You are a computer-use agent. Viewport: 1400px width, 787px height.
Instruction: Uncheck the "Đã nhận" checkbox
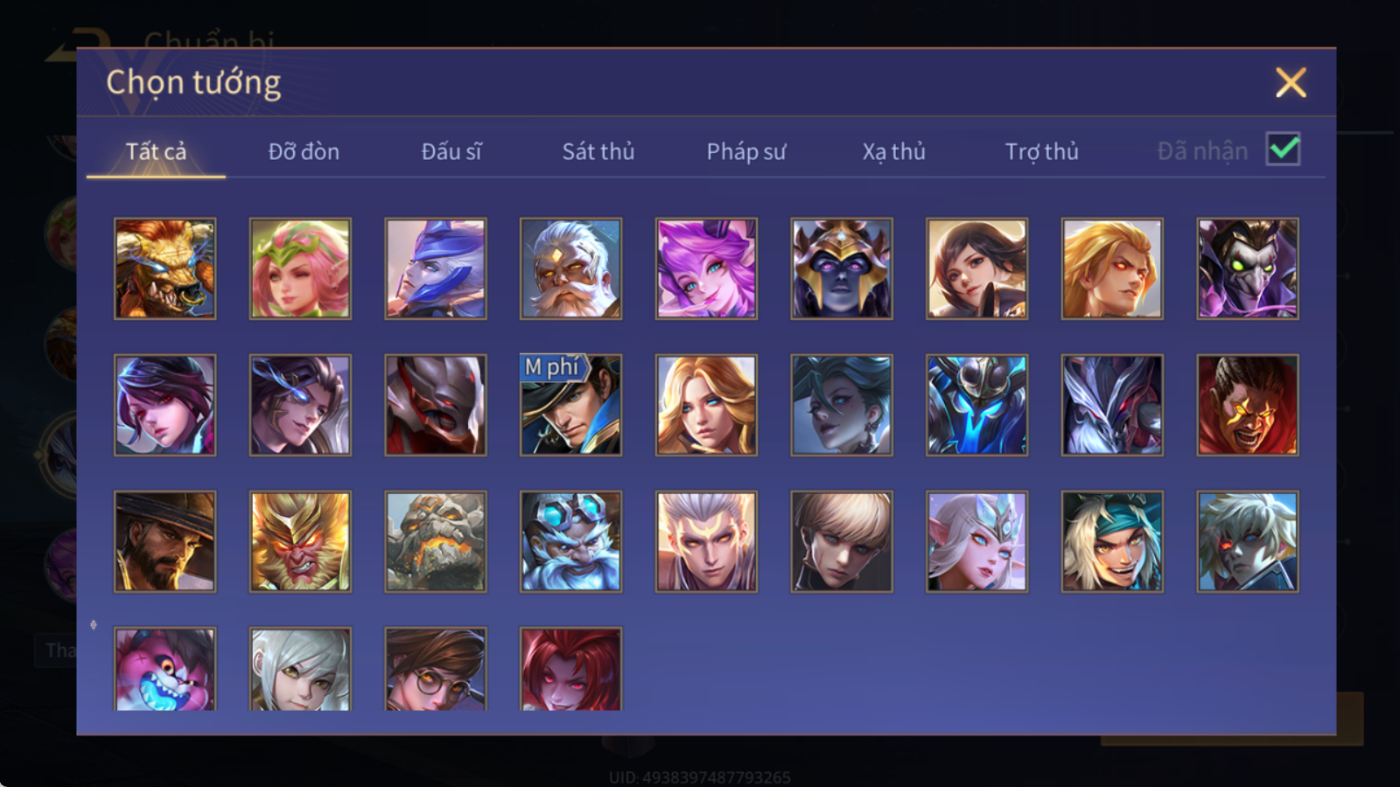point(1283,150)
